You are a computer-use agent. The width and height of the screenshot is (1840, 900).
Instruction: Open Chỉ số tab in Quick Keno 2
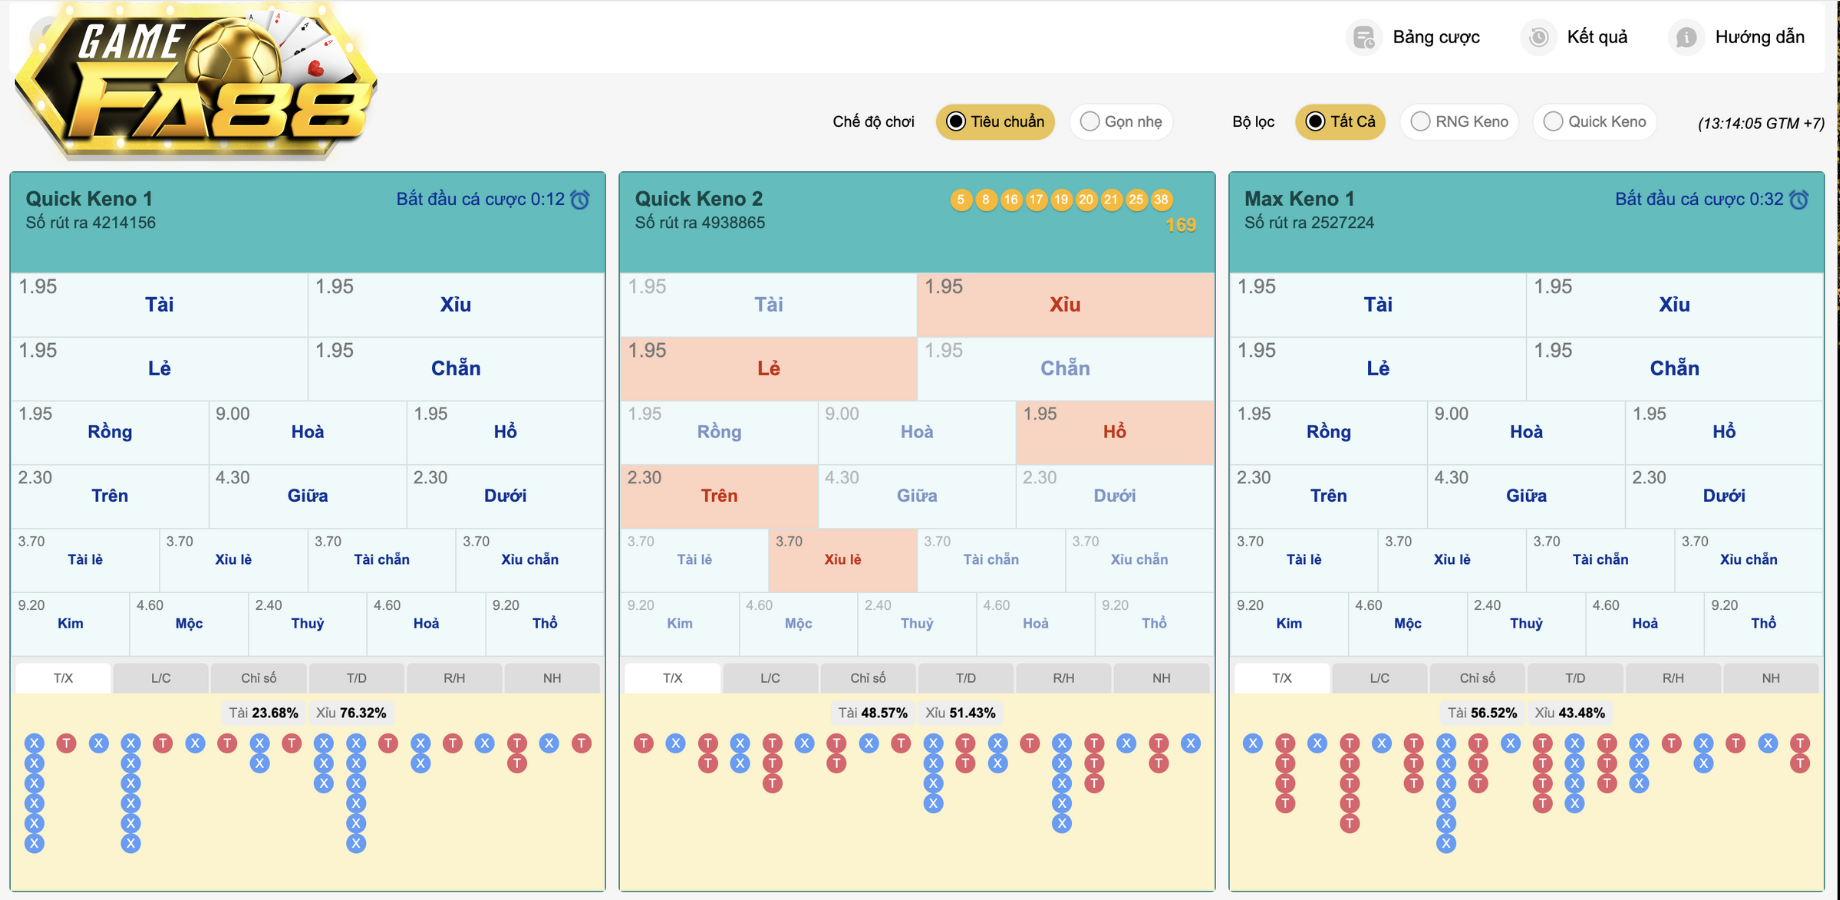pos(868,678)
